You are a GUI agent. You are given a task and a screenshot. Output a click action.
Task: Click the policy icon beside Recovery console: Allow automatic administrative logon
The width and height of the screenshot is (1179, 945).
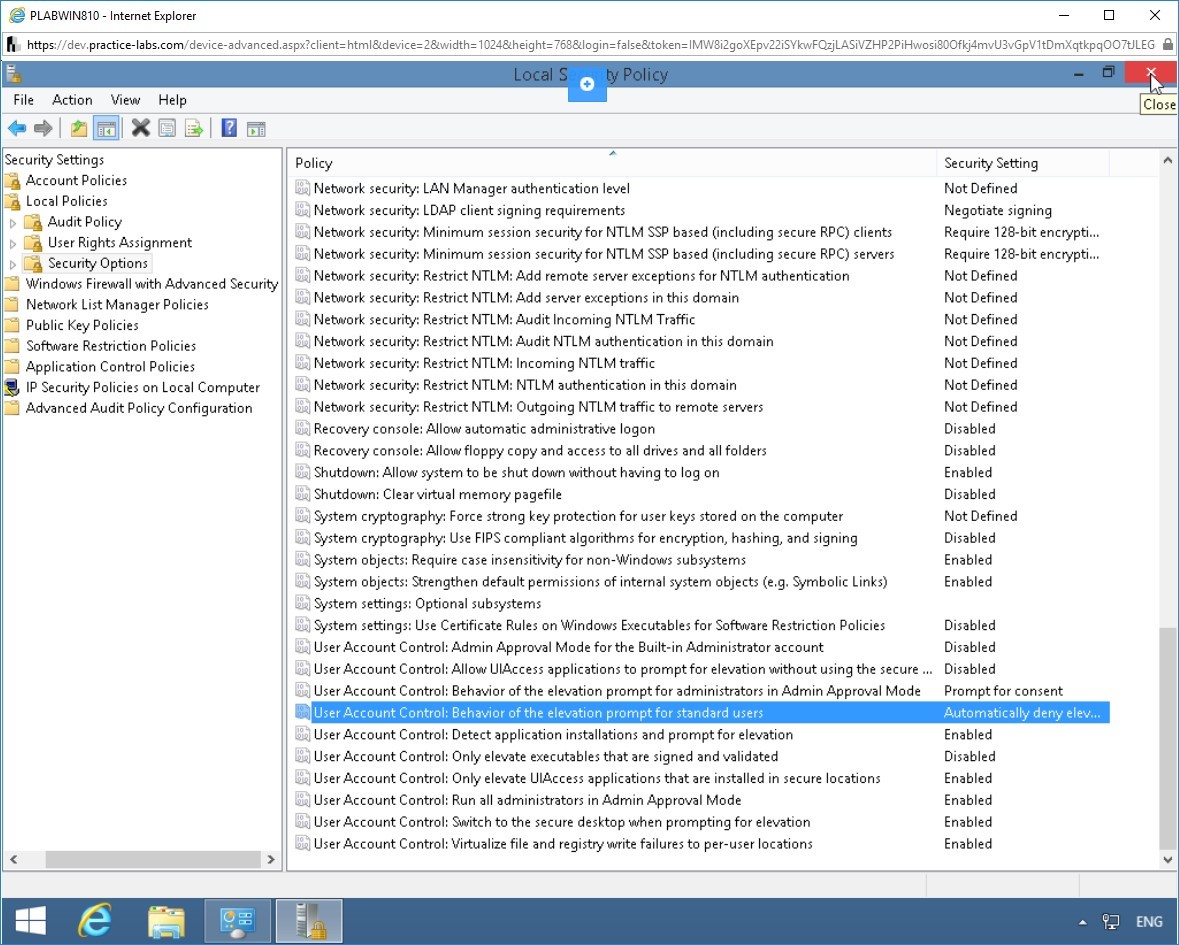[302, 429]
